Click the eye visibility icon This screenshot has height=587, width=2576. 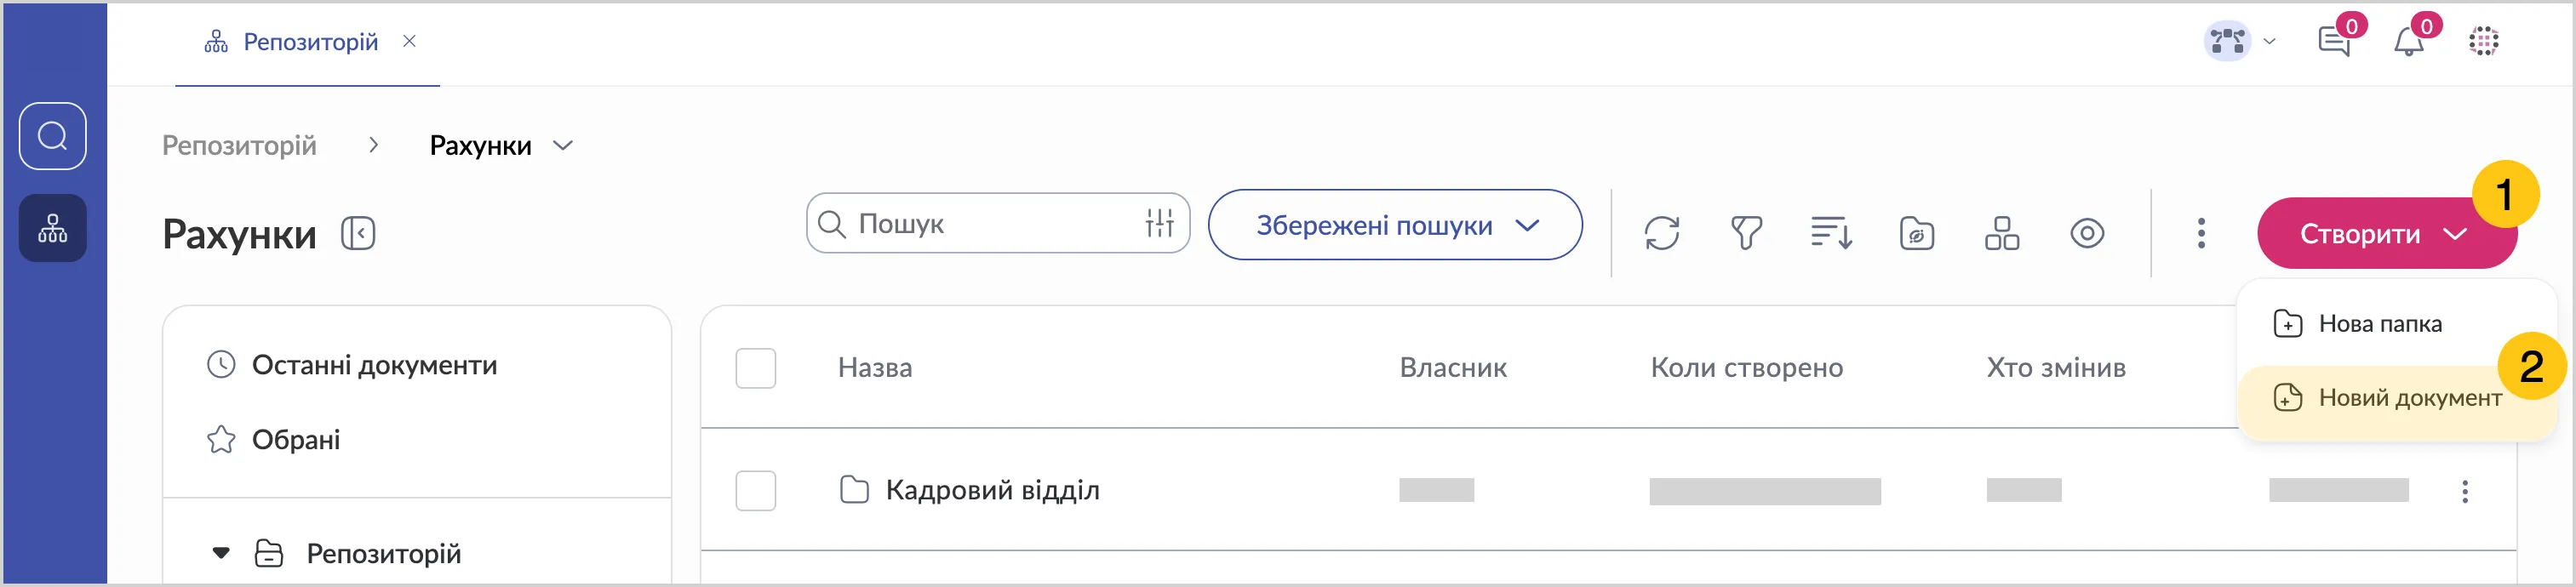pyautogui.click(x=2087, y=233)
